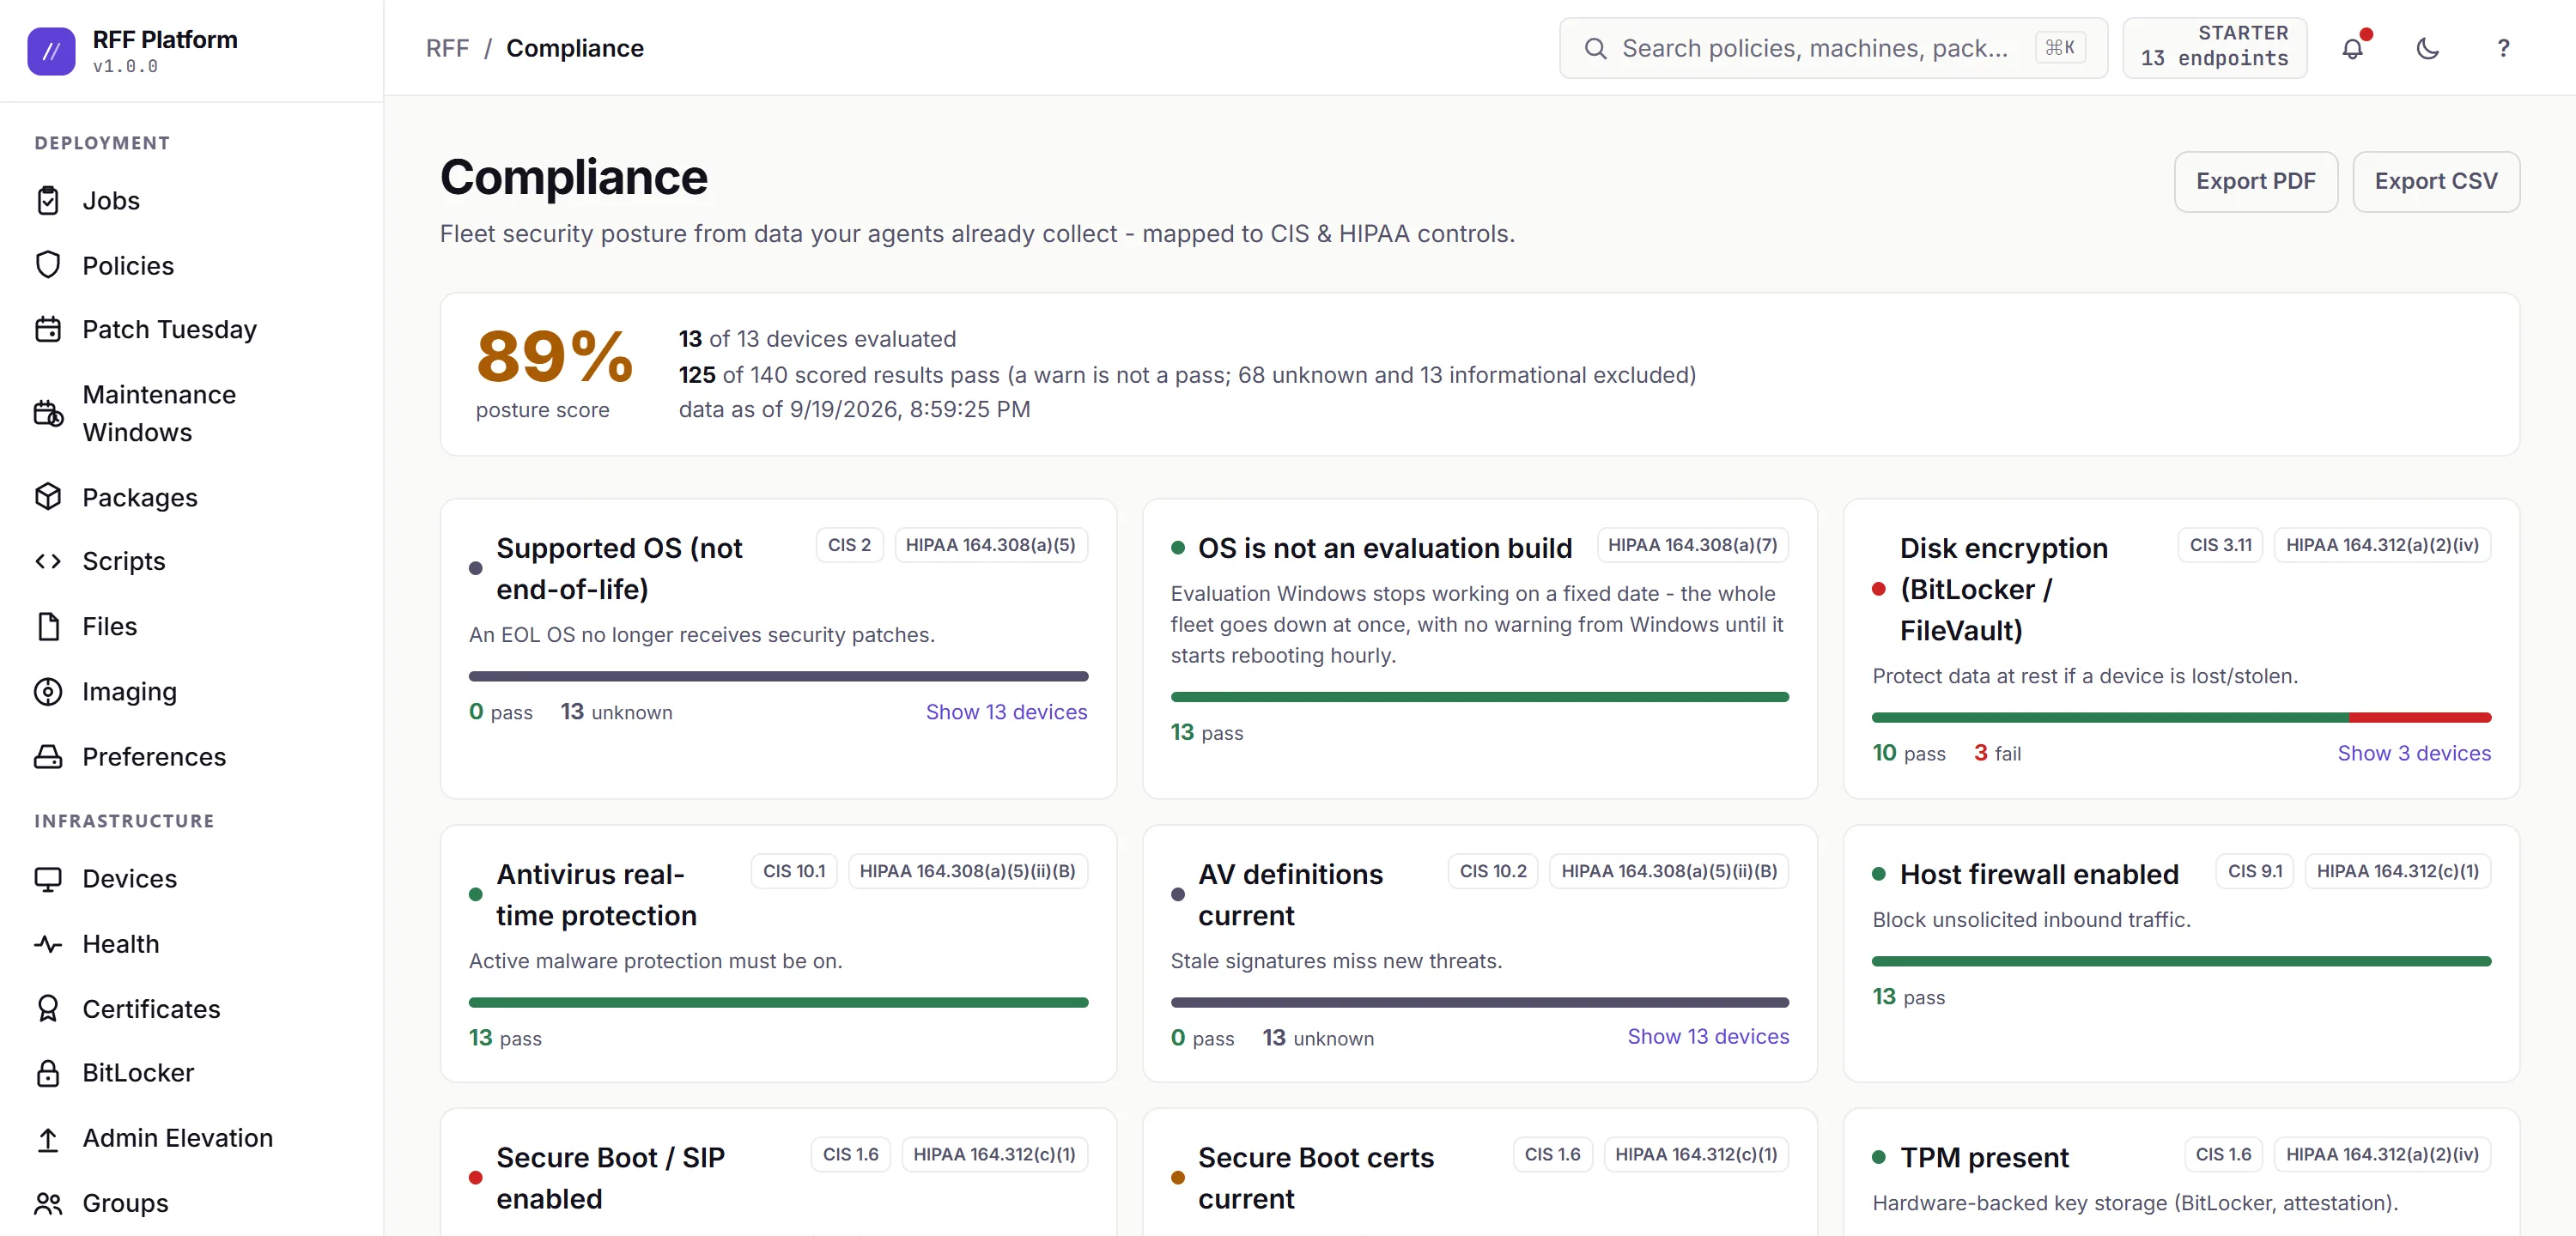This screenshot has height=1236, width=2576.
Task: Click the Devices monitor icon
Action: click(x=48, y=879)
